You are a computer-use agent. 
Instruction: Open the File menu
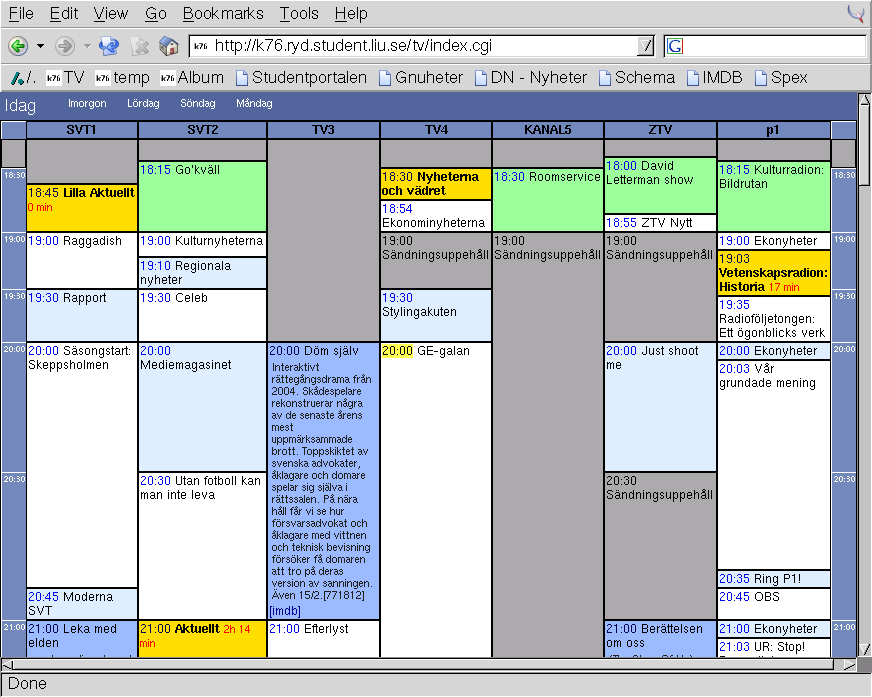click(21, 13)
